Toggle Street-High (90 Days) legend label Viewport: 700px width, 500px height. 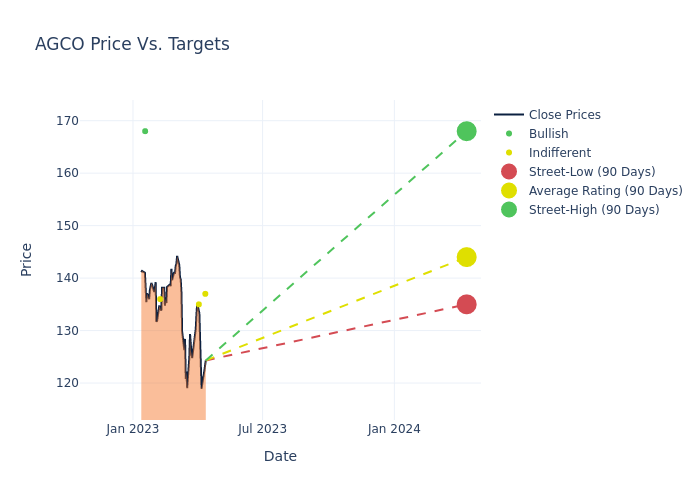594,210
